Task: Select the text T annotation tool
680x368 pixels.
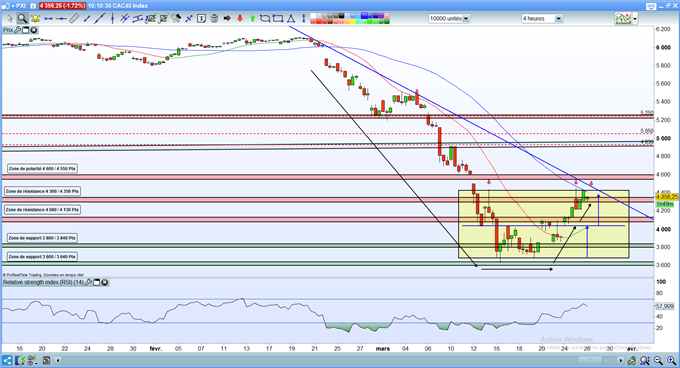Action: 201,19
